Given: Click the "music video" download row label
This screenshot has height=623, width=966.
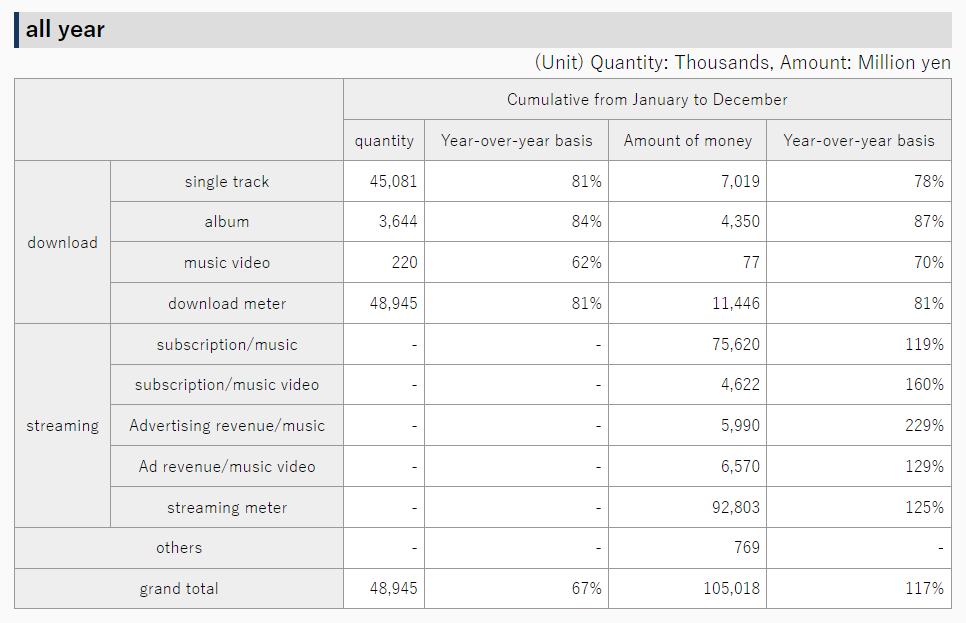Looking at the screenshot, I should click(x=227, y=263).
